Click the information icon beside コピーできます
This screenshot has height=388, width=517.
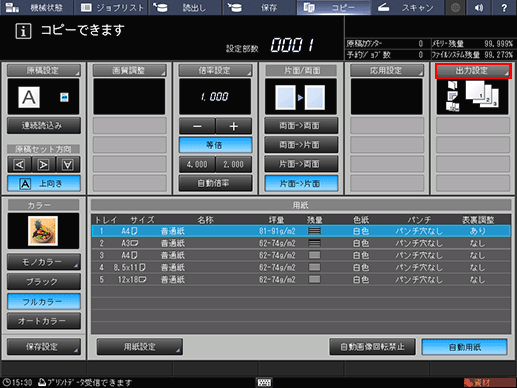coord(23,31)
